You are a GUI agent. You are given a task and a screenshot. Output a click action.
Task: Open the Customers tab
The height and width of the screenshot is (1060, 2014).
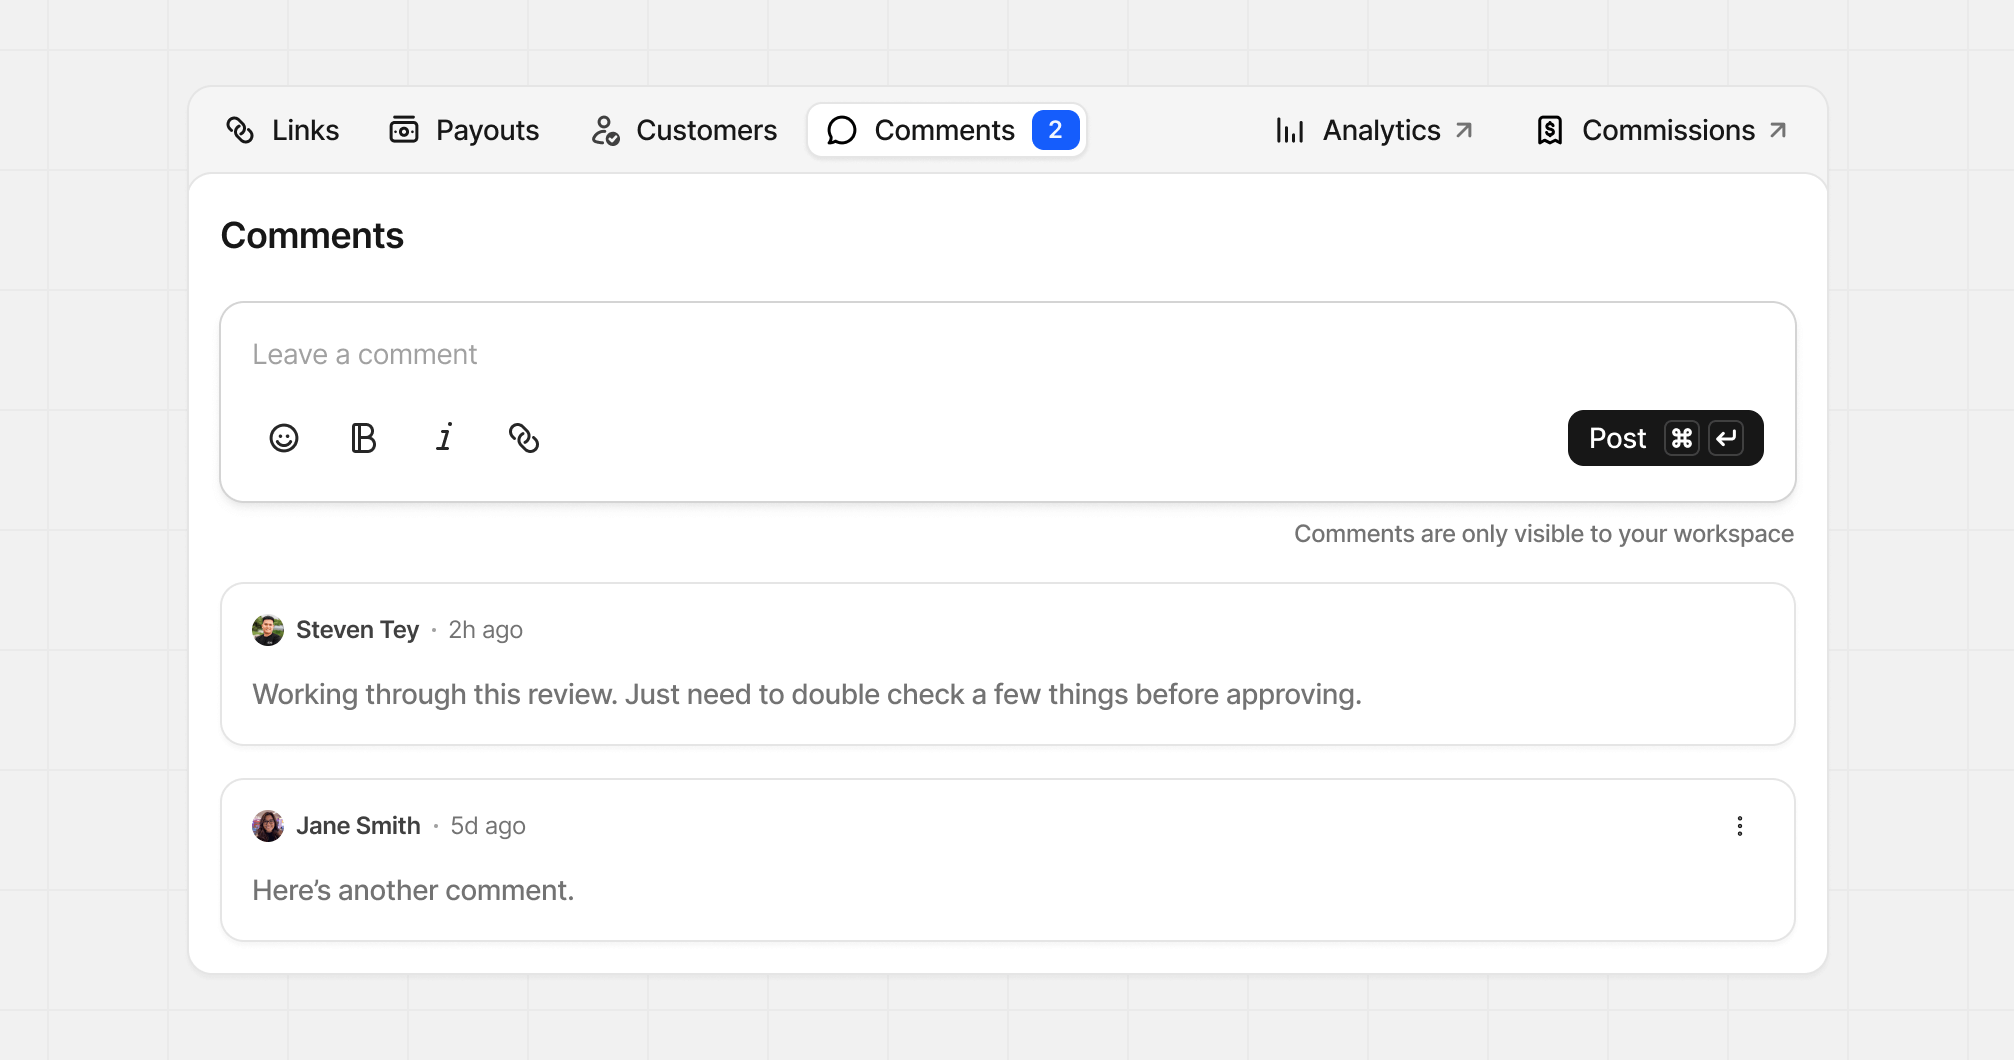[x=684, y=130]
